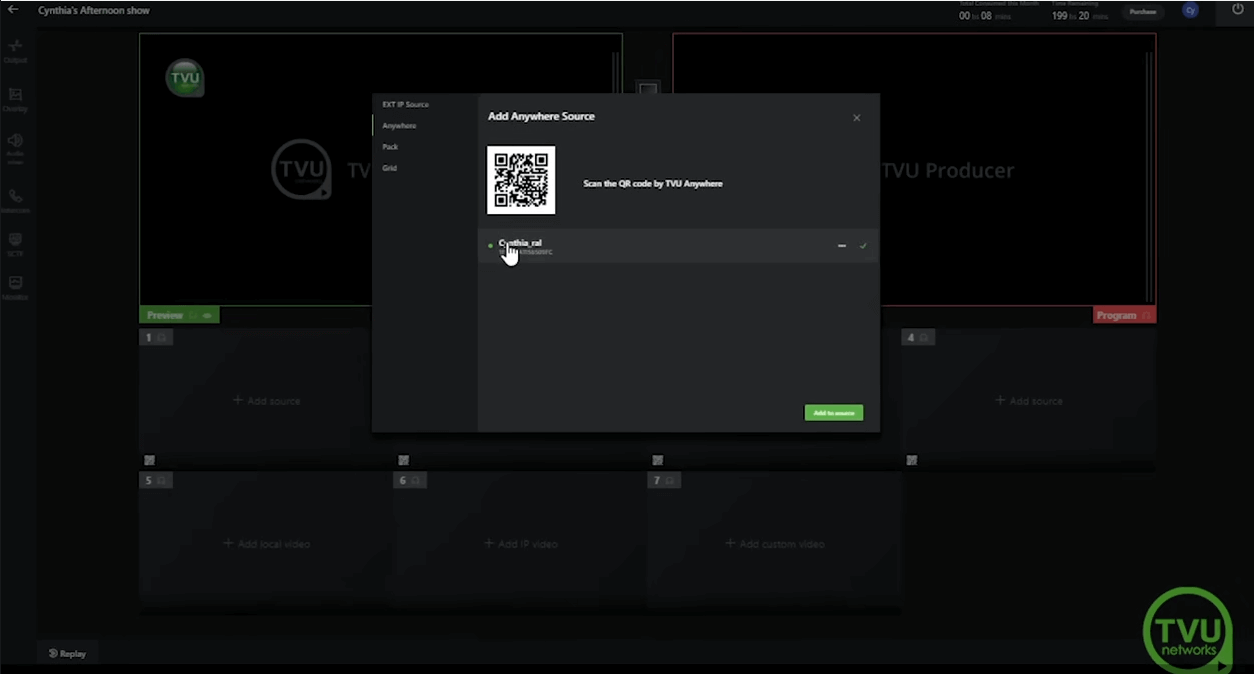
Task: Add source to slot 4
Action: [x=1029, y=401]
